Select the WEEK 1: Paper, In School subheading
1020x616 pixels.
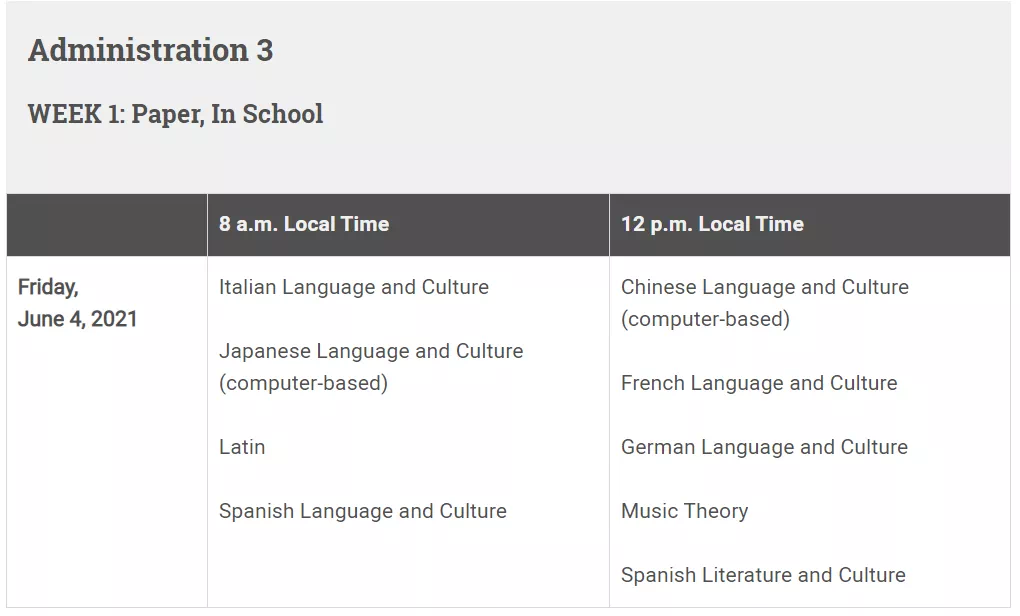point(175,114)
